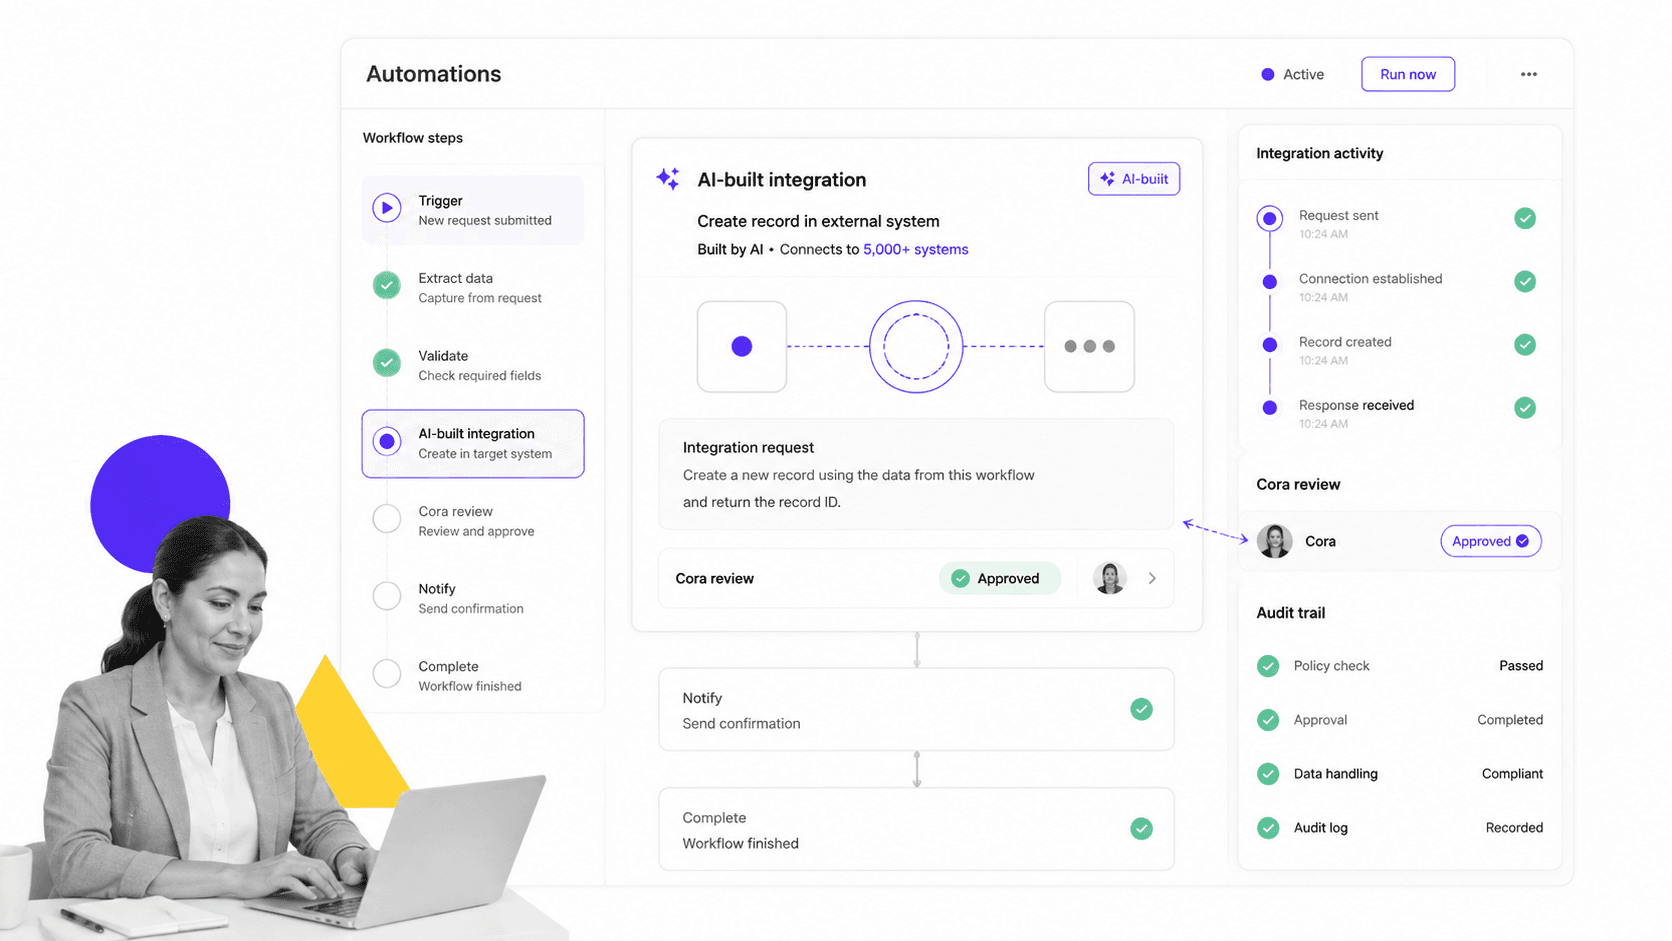Open the Notify Send confirmation card
The image size is (1672, 941).
pos(916,709)
